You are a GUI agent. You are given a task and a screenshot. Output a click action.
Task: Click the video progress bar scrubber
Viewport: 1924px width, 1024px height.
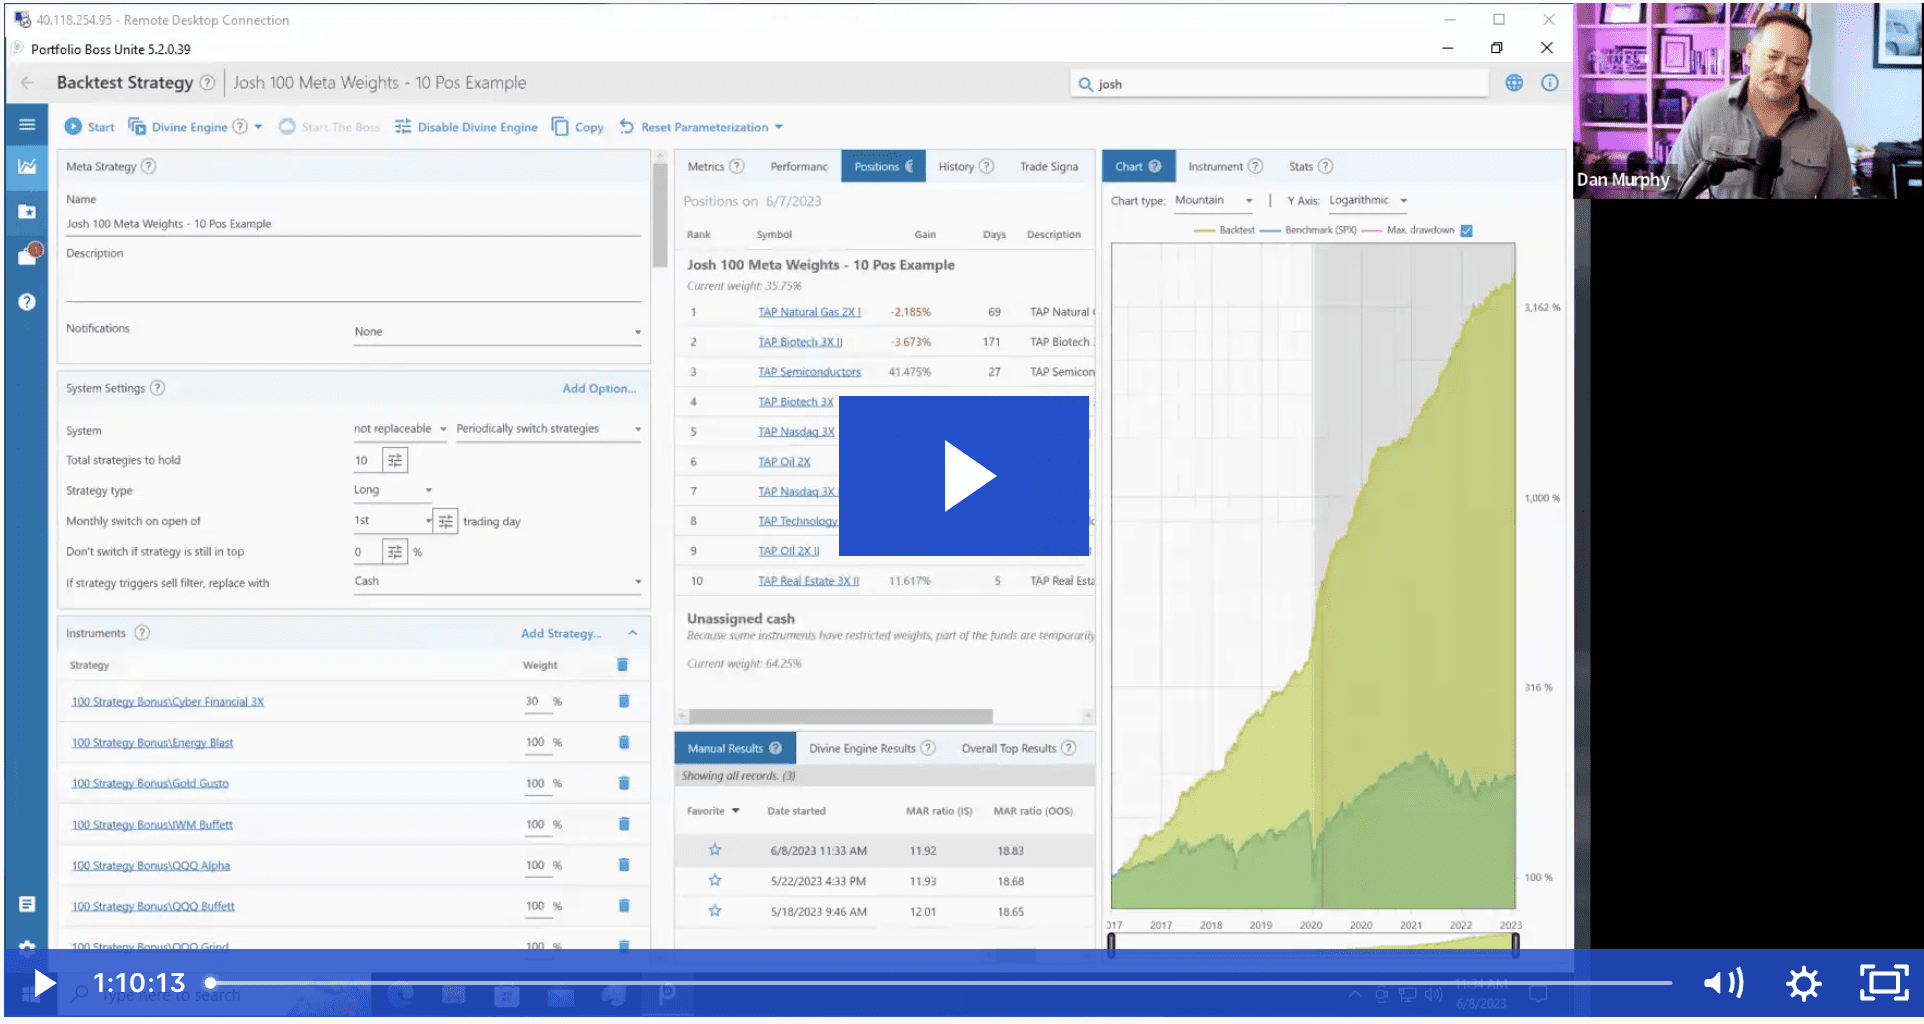(x=211, y=983)
